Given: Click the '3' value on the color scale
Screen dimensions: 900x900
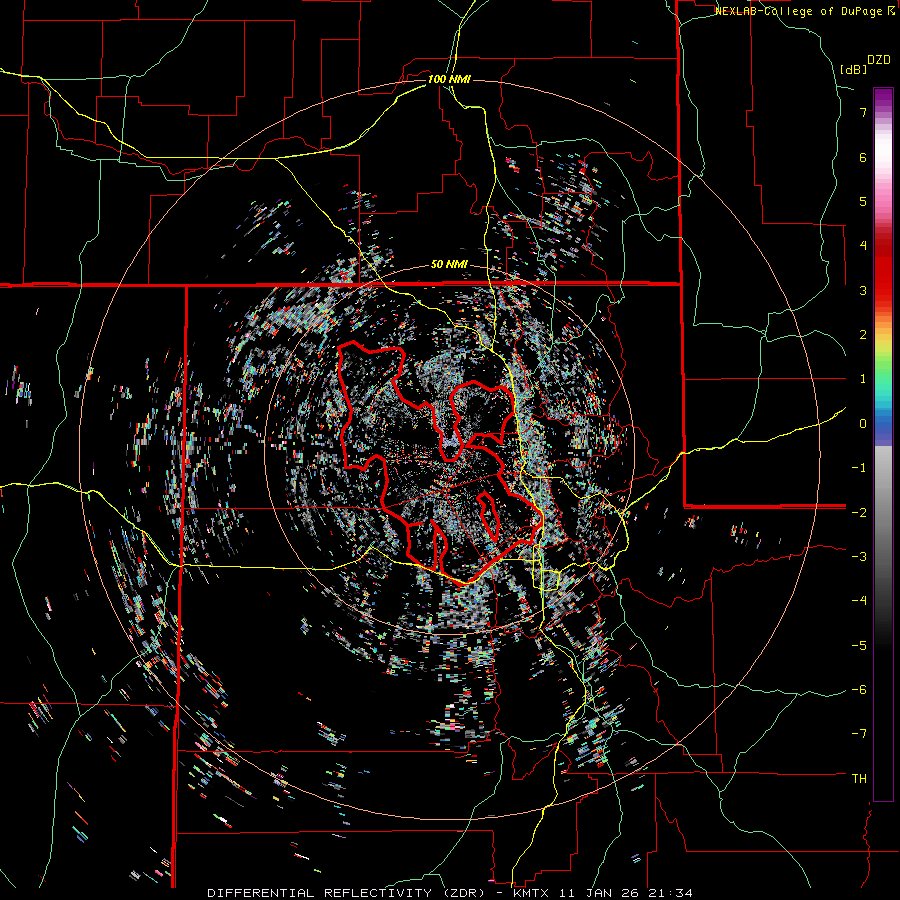Looking at the screenshot, I should click(863, 290).
